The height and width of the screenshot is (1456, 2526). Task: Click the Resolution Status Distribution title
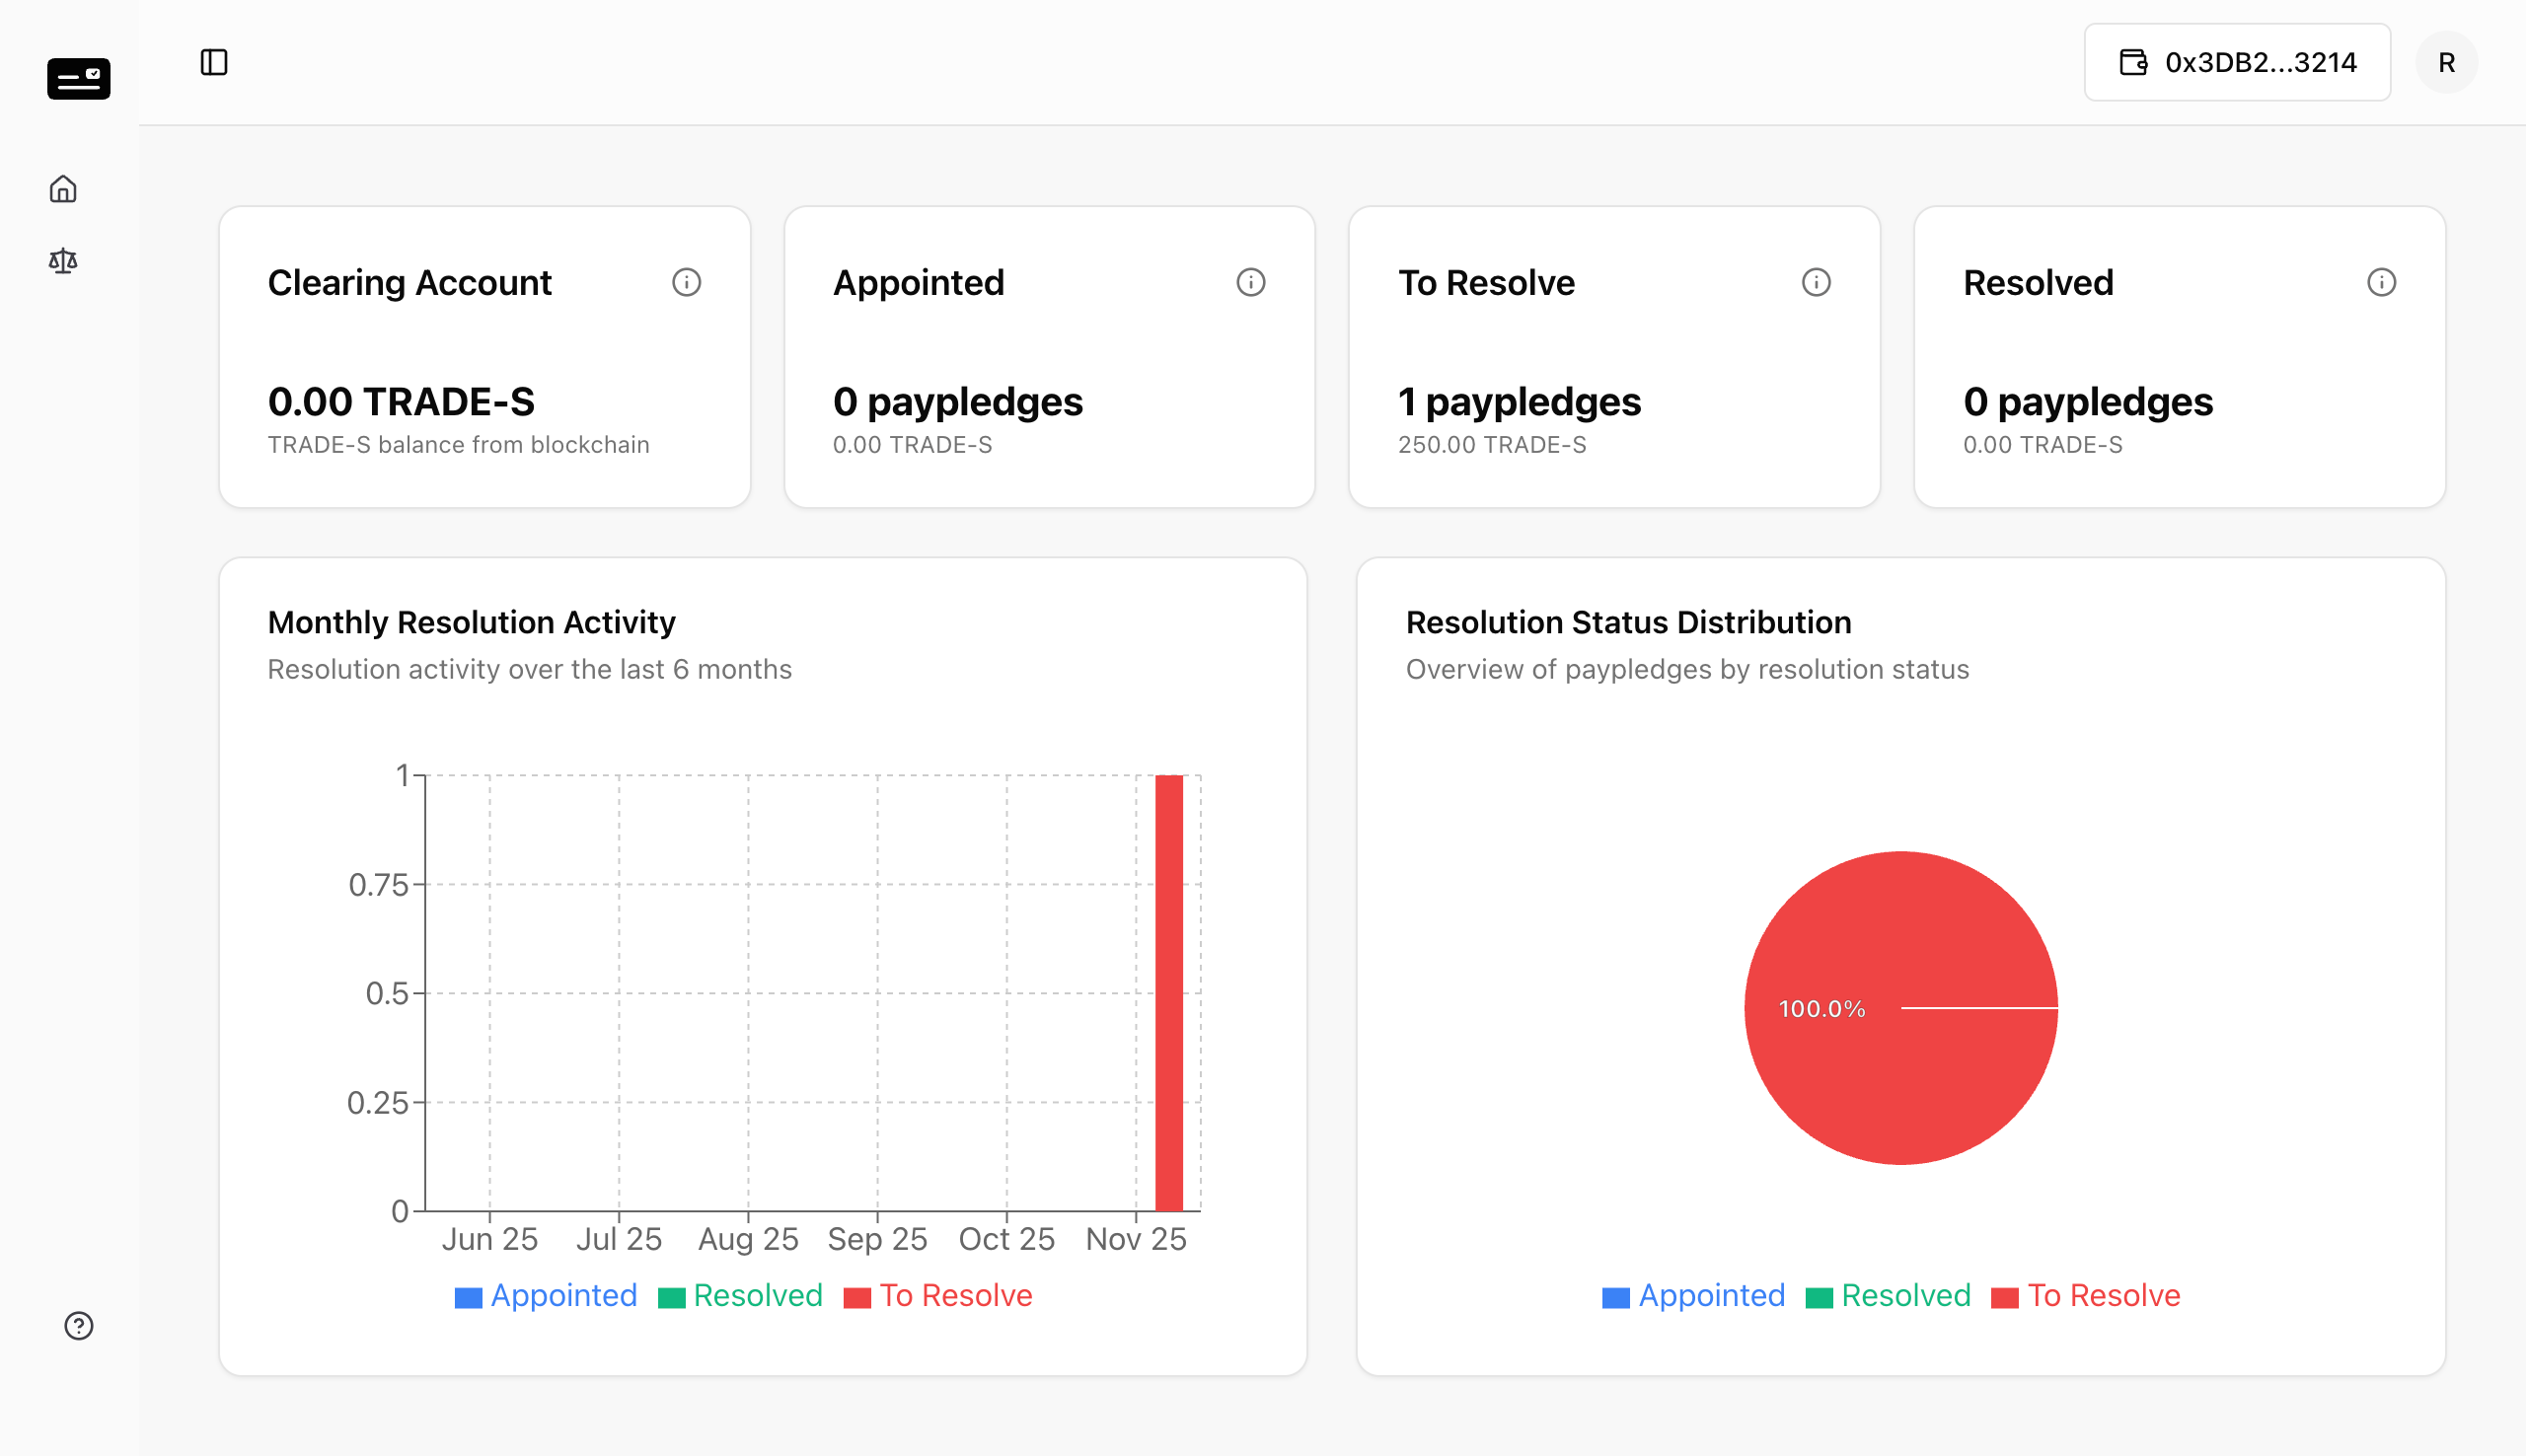click(x=1628, y=622)
